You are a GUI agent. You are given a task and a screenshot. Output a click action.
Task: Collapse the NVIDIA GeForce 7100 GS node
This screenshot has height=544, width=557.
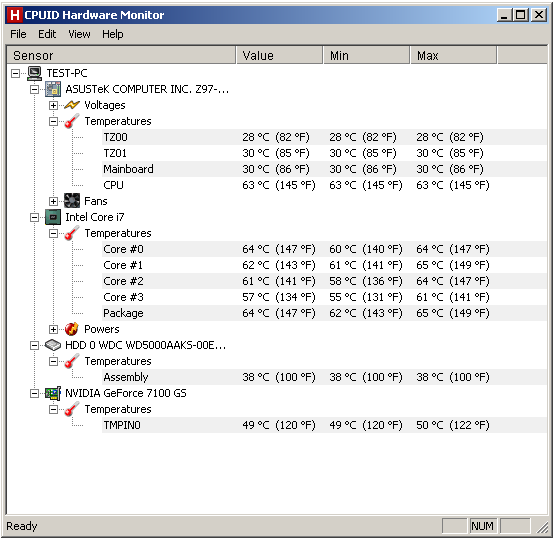point(34,393)
